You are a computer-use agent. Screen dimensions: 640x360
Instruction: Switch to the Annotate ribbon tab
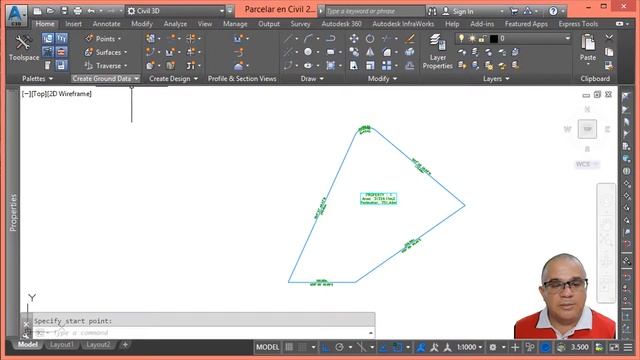[106, 24]
